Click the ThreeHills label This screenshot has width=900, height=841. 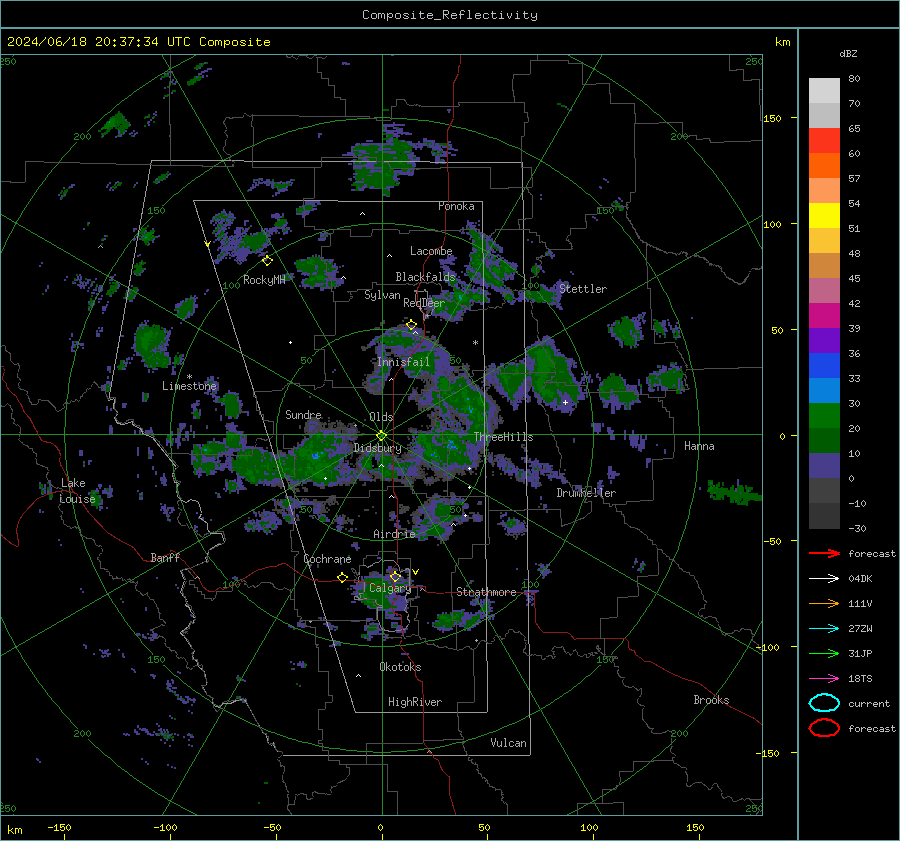[503, 437]
